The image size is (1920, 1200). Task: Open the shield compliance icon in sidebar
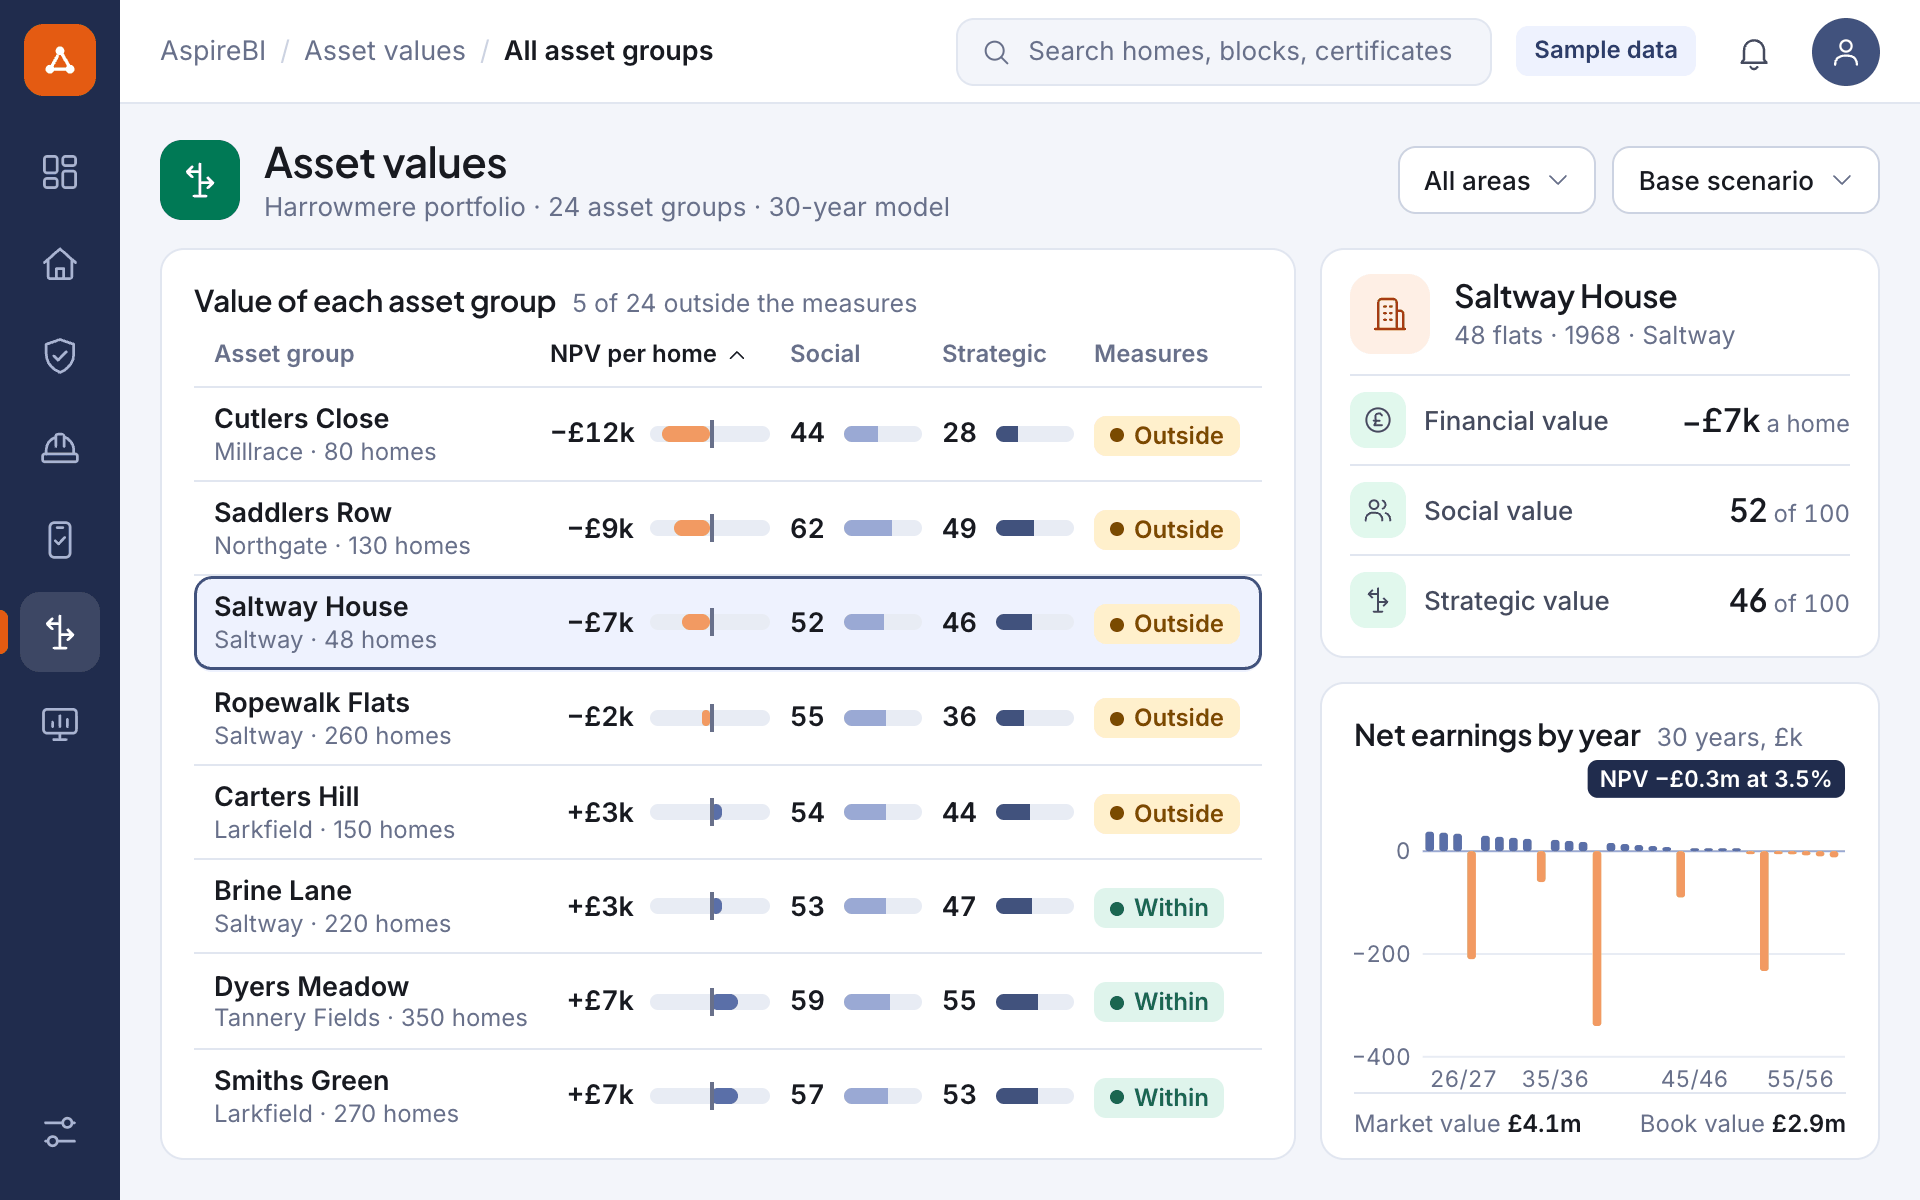point(60,356)
